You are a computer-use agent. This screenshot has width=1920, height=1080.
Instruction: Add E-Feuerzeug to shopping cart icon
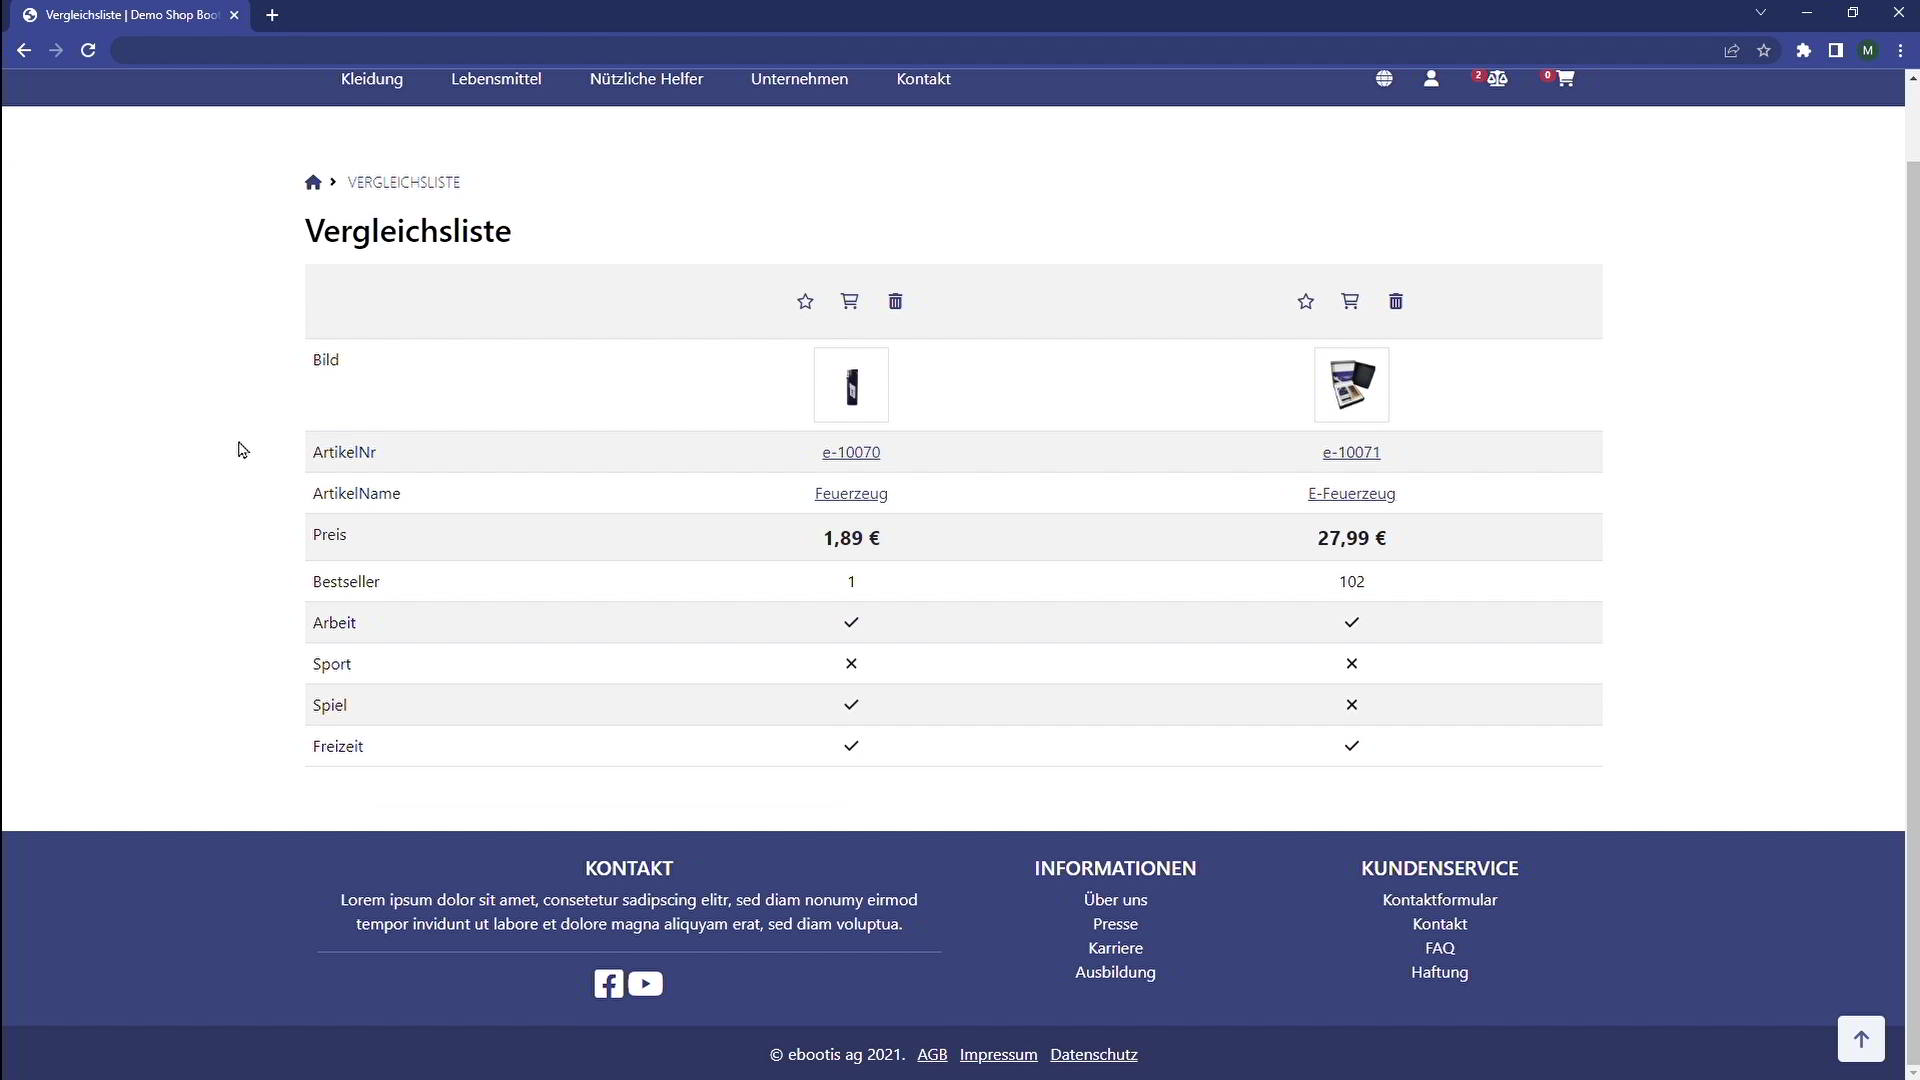pos(1350,301)
